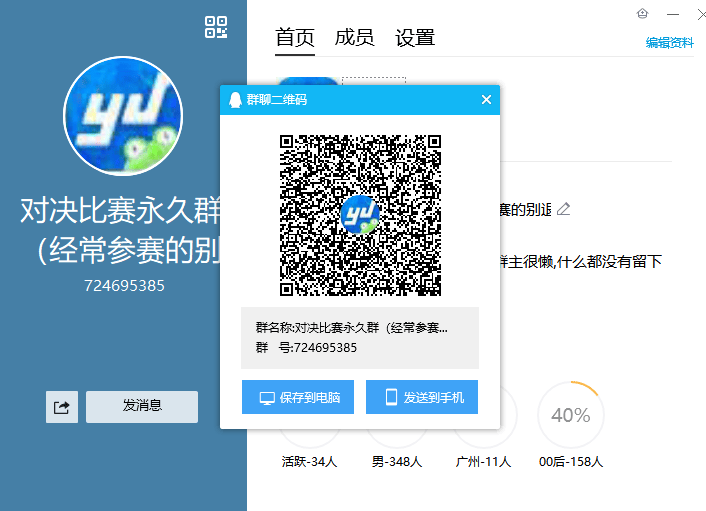Click the 40% circular progress indicator

coord(570,415)
